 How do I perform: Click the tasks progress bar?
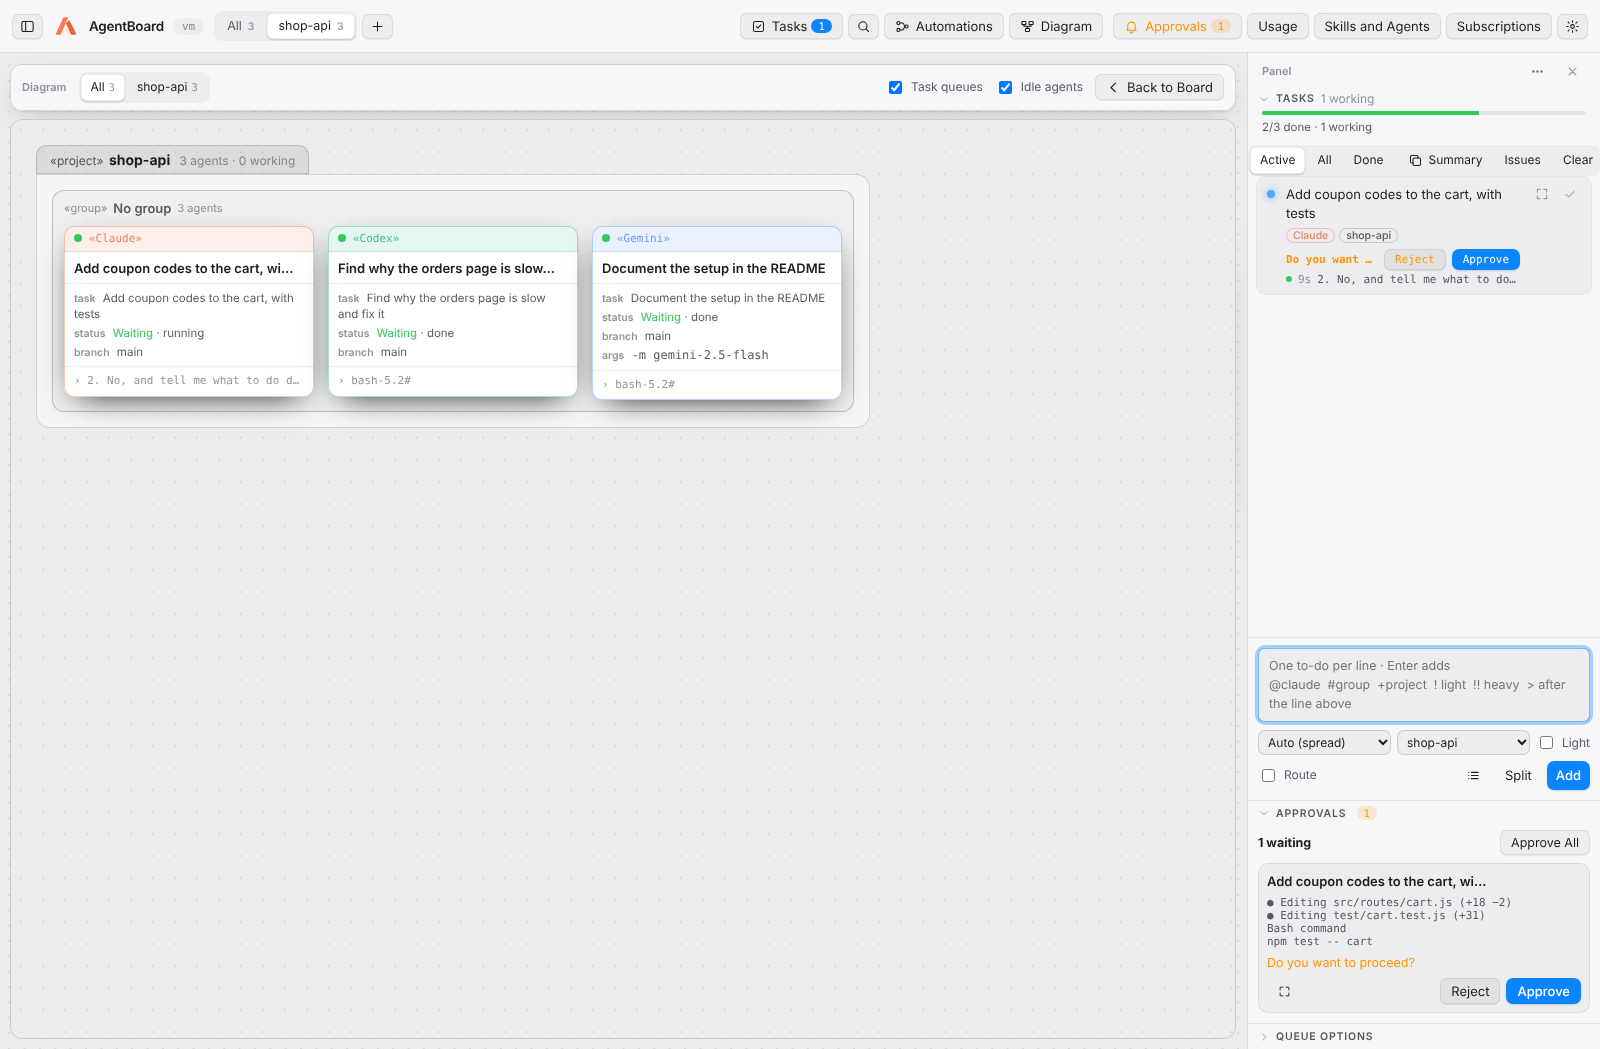click(1424, 113)
